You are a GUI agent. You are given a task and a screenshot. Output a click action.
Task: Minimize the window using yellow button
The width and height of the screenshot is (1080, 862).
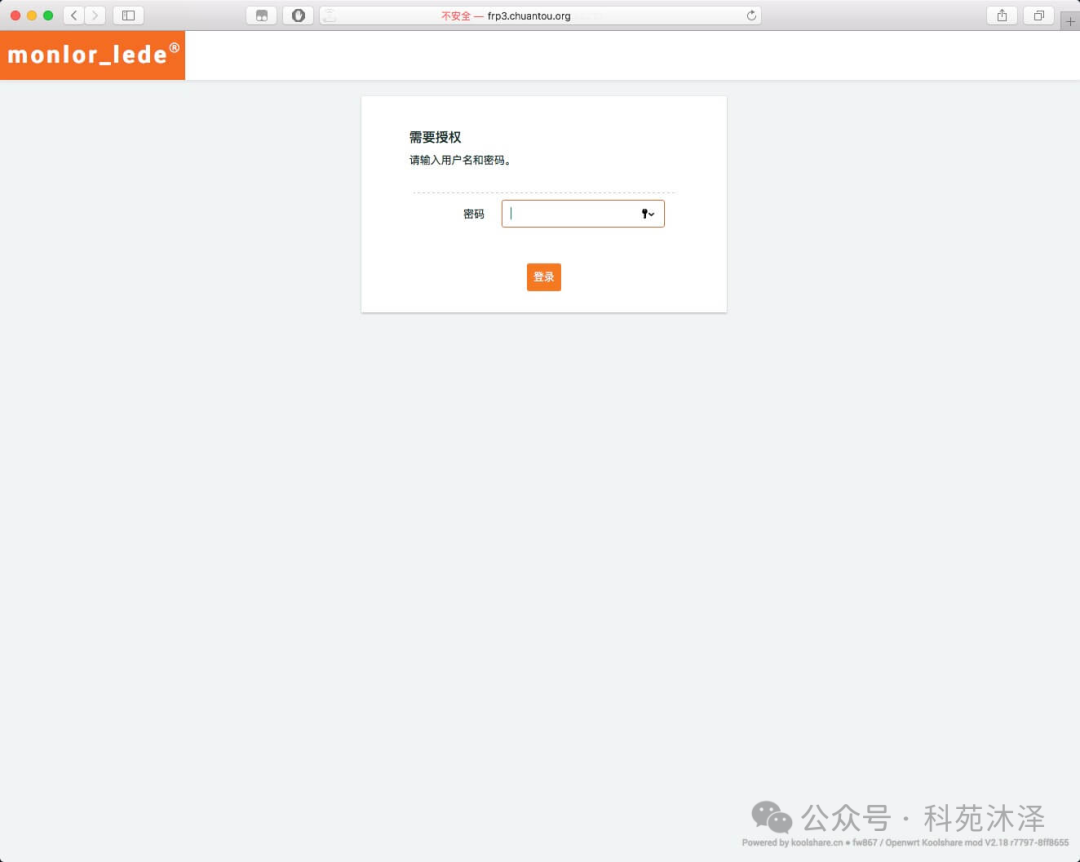(31, 16)
